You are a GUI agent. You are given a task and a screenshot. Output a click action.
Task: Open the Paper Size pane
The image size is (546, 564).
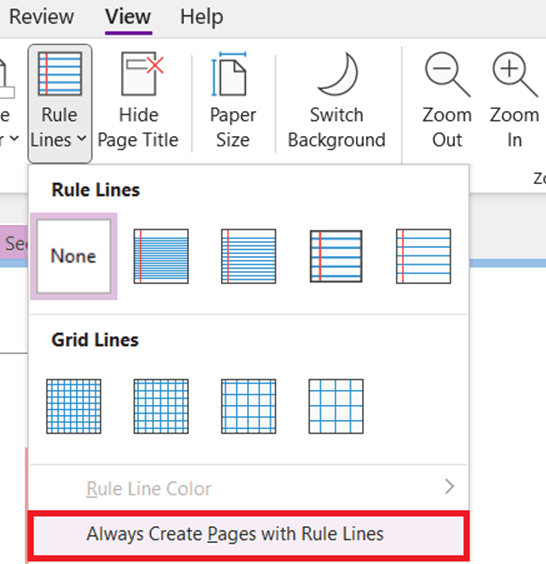point(232,101)
